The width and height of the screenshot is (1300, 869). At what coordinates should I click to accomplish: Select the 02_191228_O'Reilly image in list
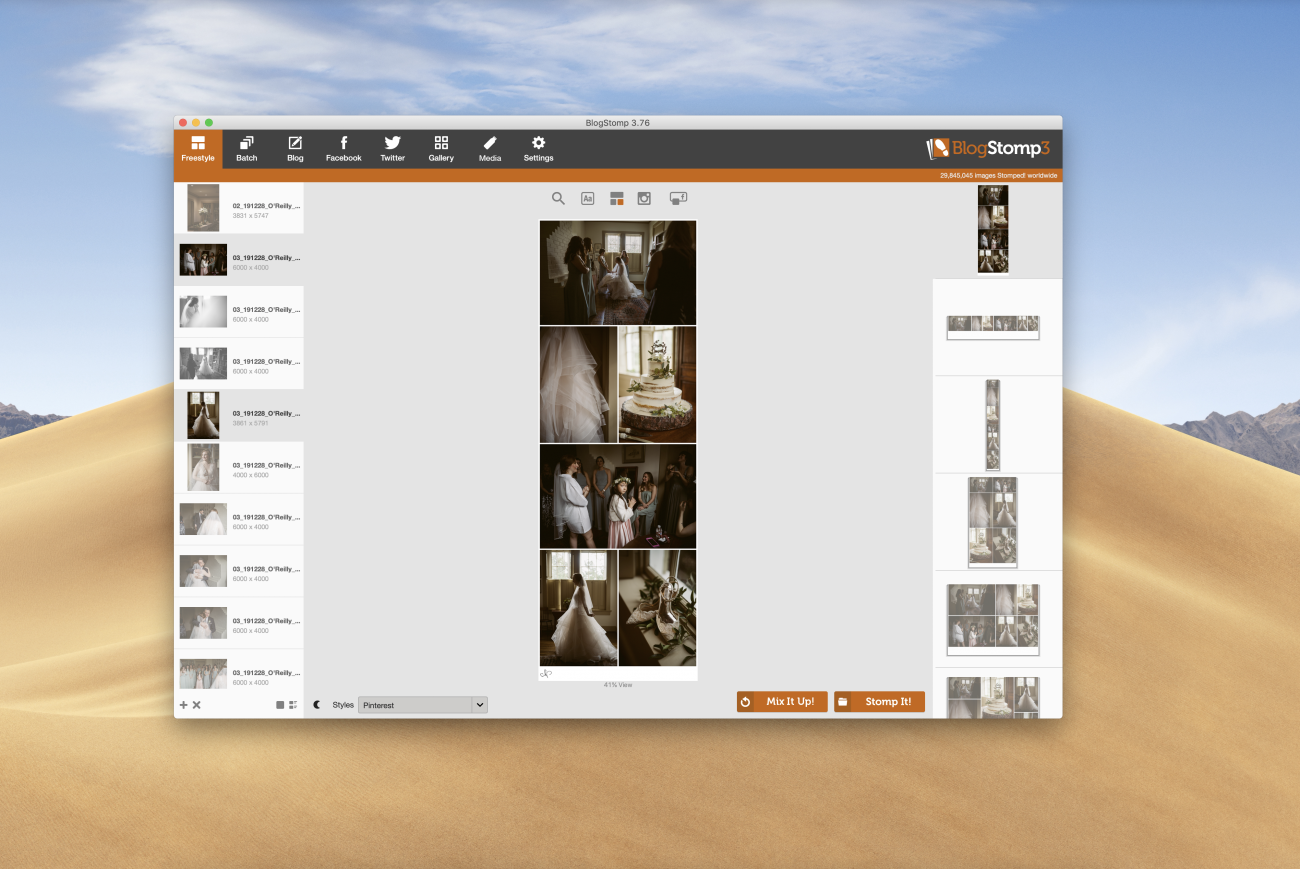(x=239, y=208)
